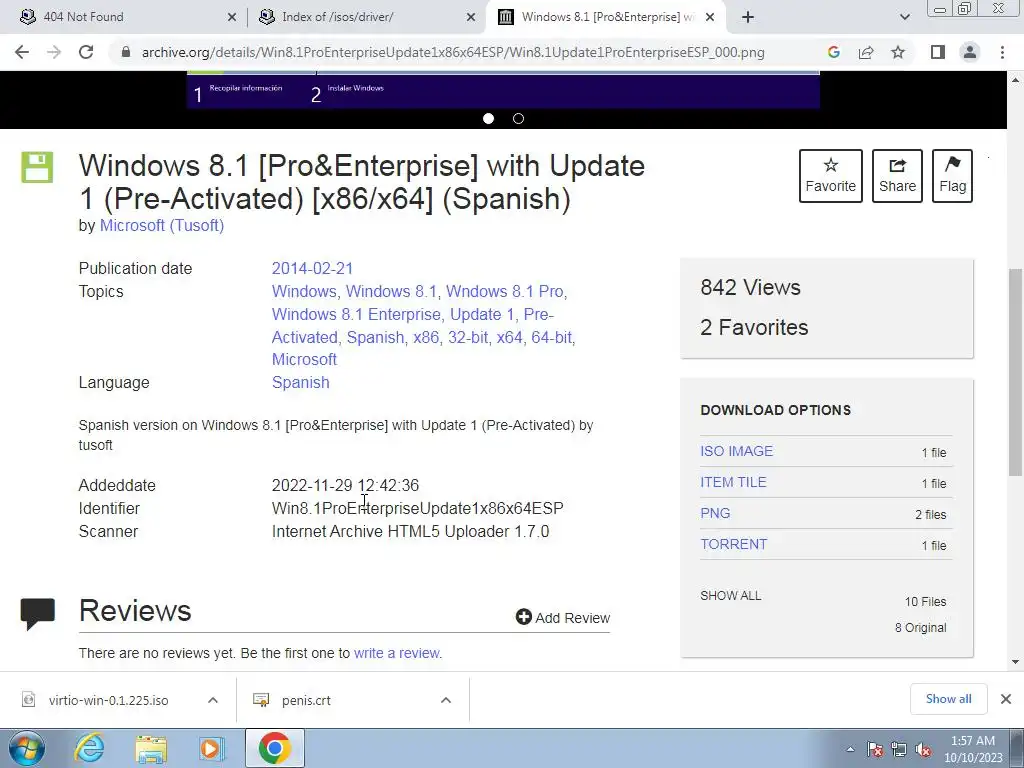This screenshot has height=768, width=1024.
Task: Expand options for penis.crt download
Action: [446, 700]
